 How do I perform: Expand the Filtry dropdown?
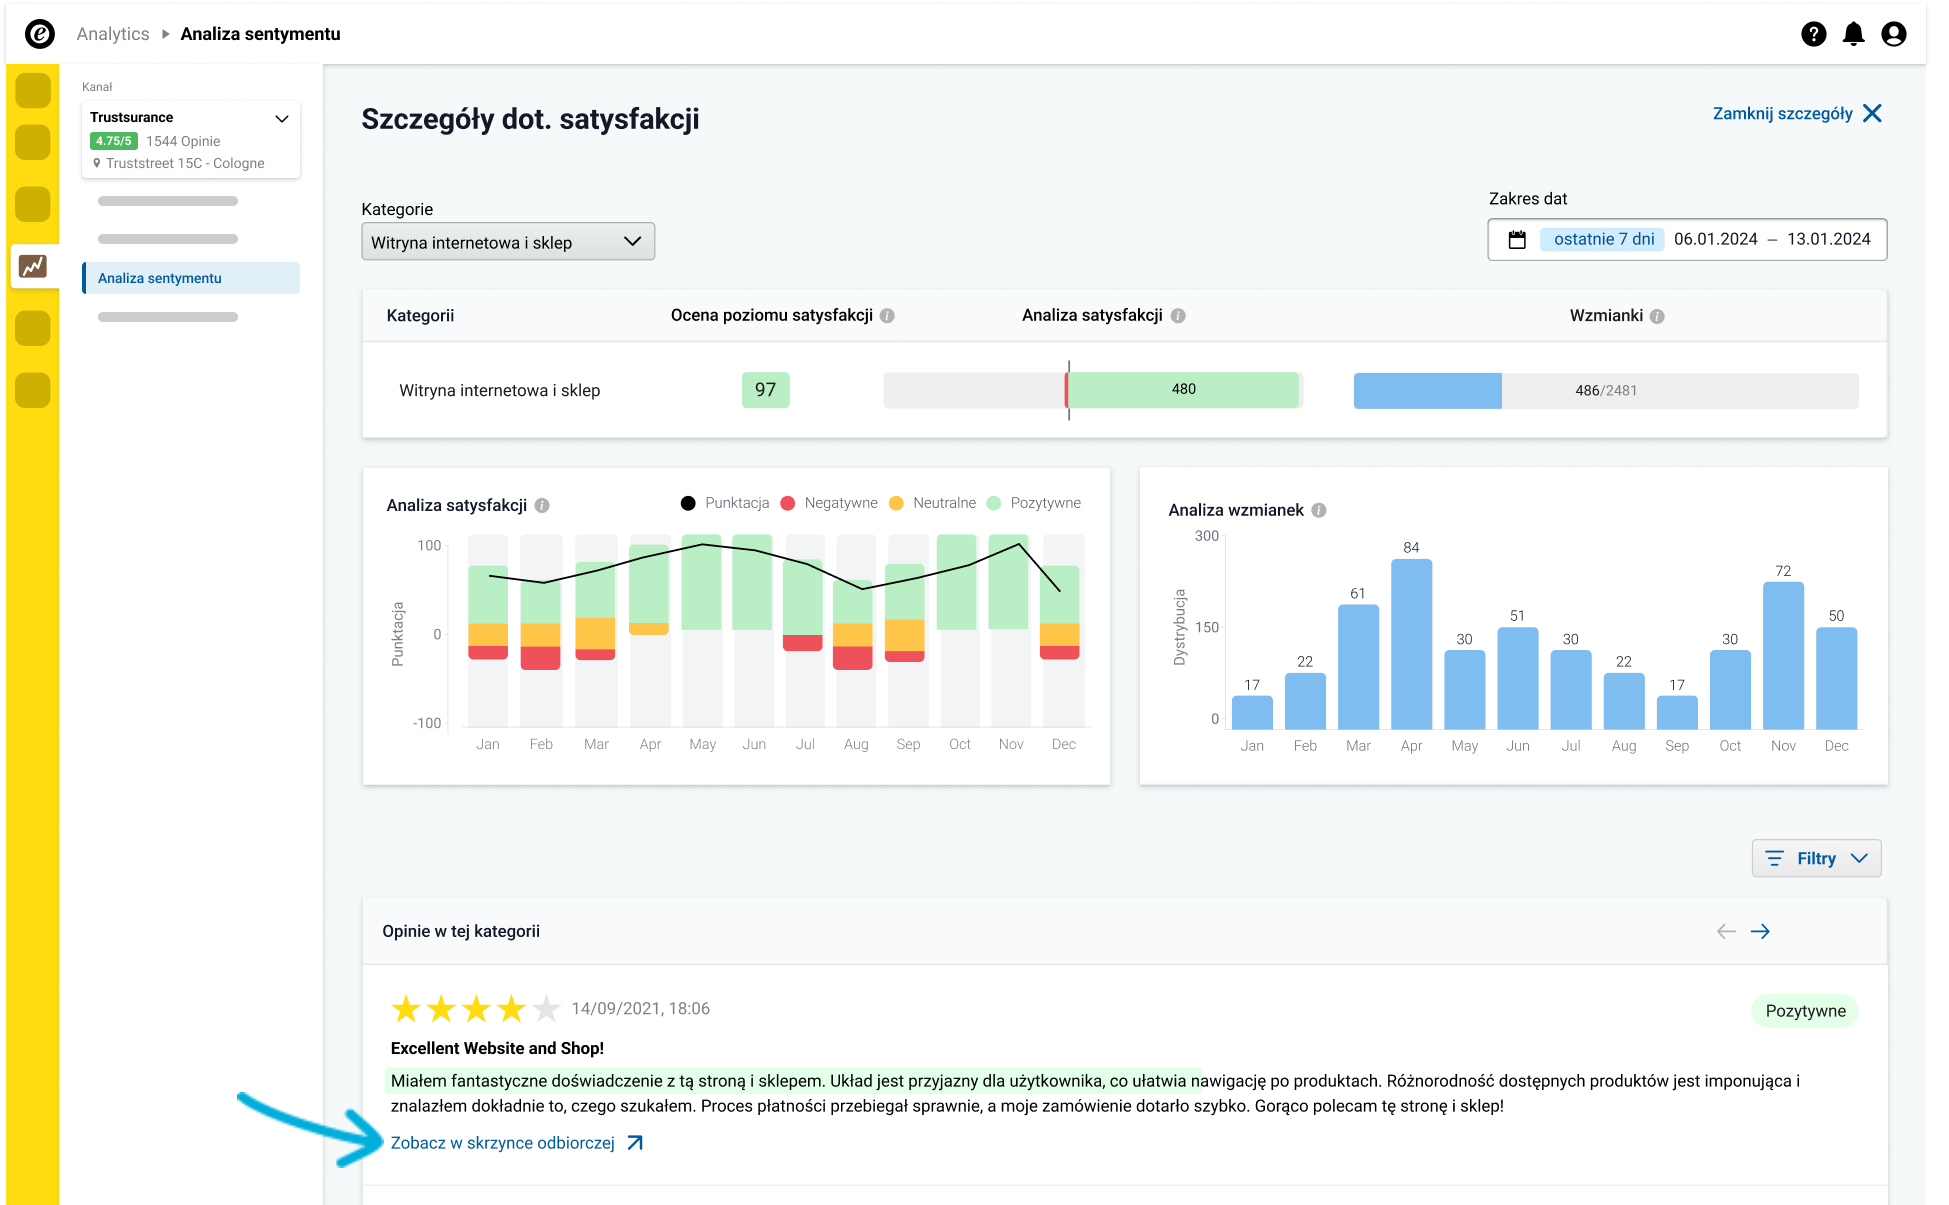click(x=1815, y=858)
